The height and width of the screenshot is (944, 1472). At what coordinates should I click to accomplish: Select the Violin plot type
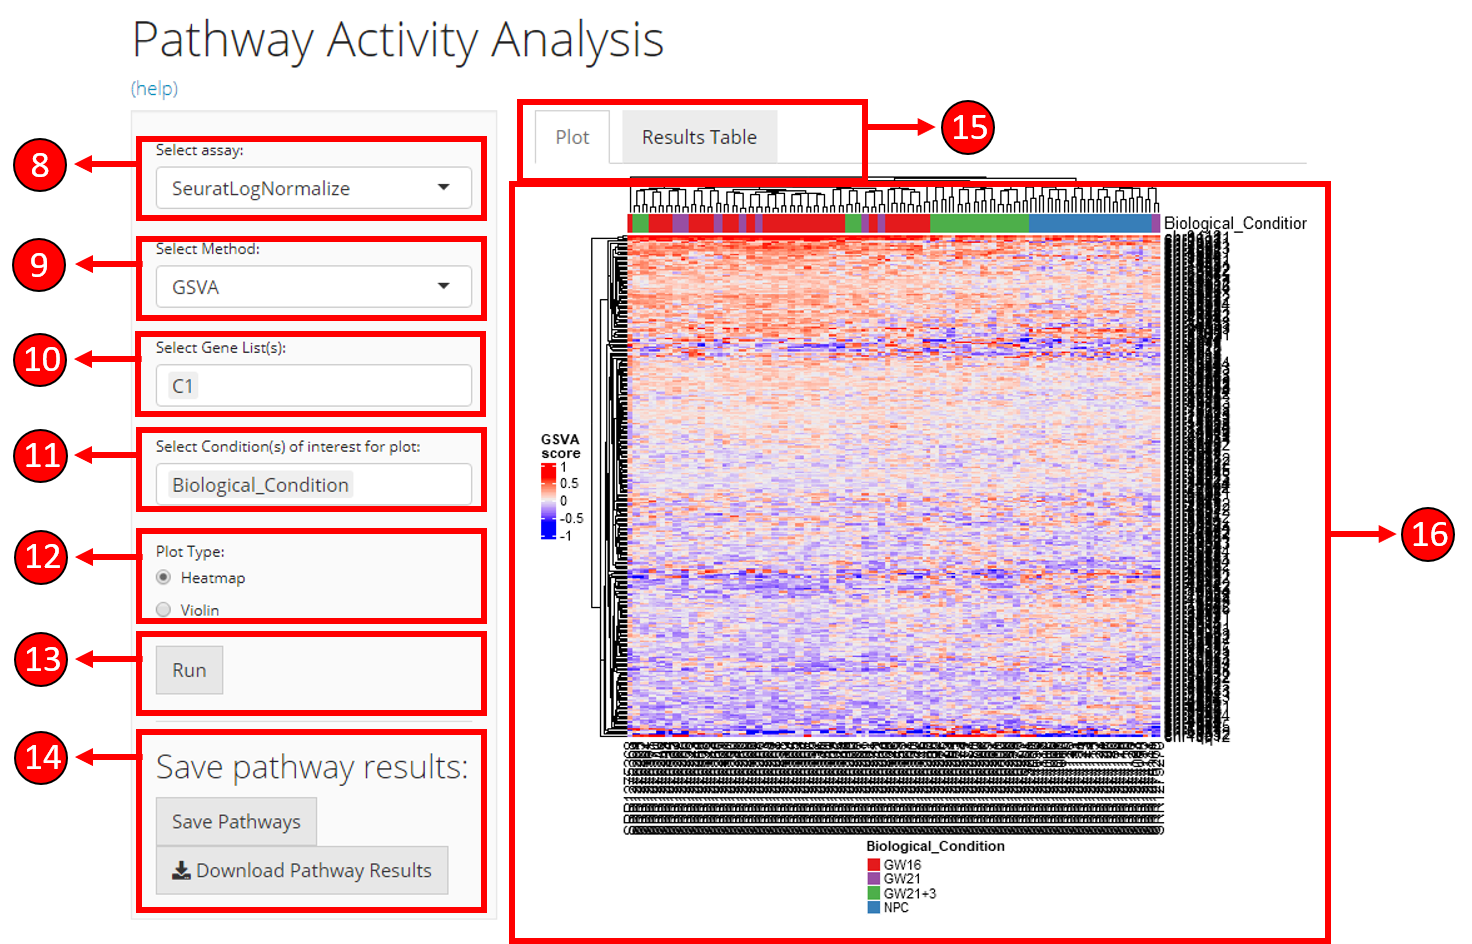pyautogui.click(x=164, y=610)
